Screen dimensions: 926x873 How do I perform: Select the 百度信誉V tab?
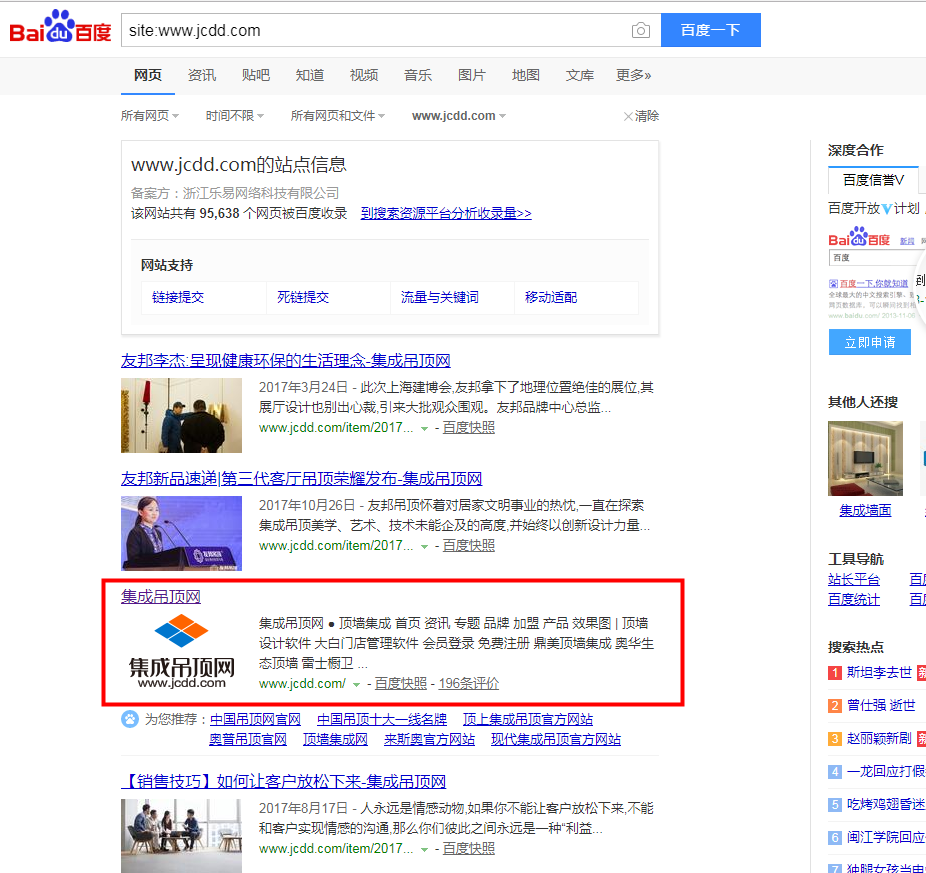click(873, 180)
